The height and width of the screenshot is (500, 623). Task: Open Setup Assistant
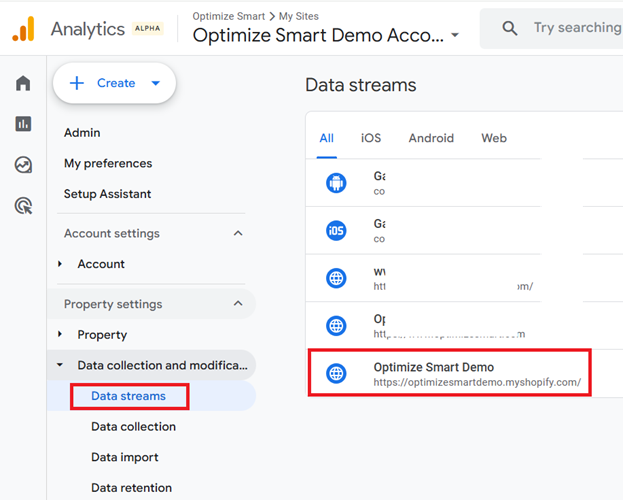click(x=108, y=194)
